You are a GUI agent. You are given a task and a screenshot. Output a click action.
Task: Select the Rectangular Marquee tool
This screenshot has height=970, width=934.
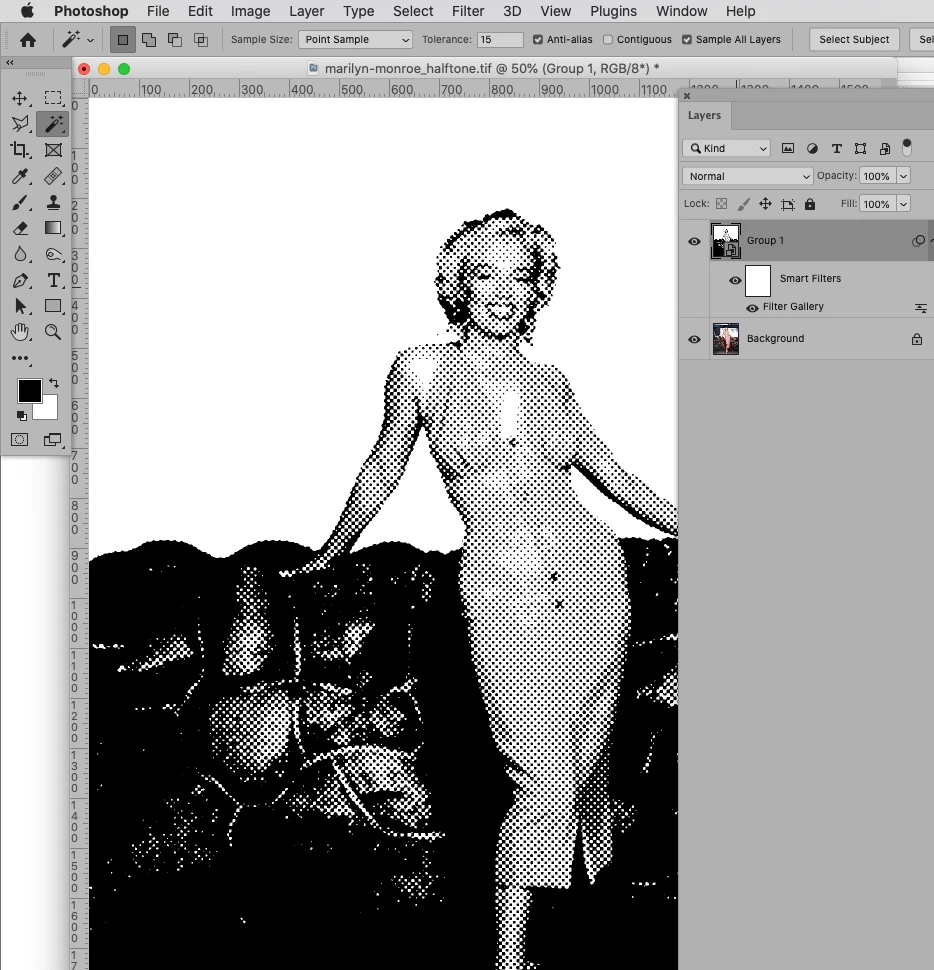tap(53, 98)
